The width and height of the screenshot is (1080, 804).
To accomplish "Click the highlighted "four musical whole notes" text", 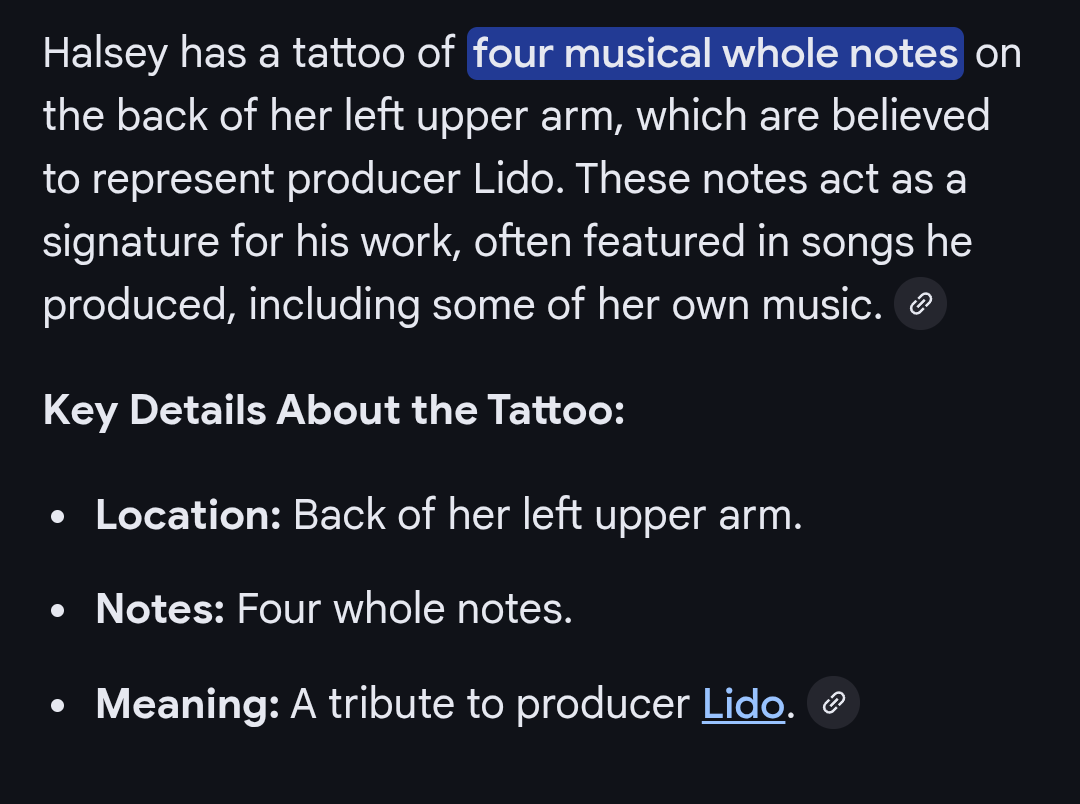I will pyautogui.click(x=715, y=53).
